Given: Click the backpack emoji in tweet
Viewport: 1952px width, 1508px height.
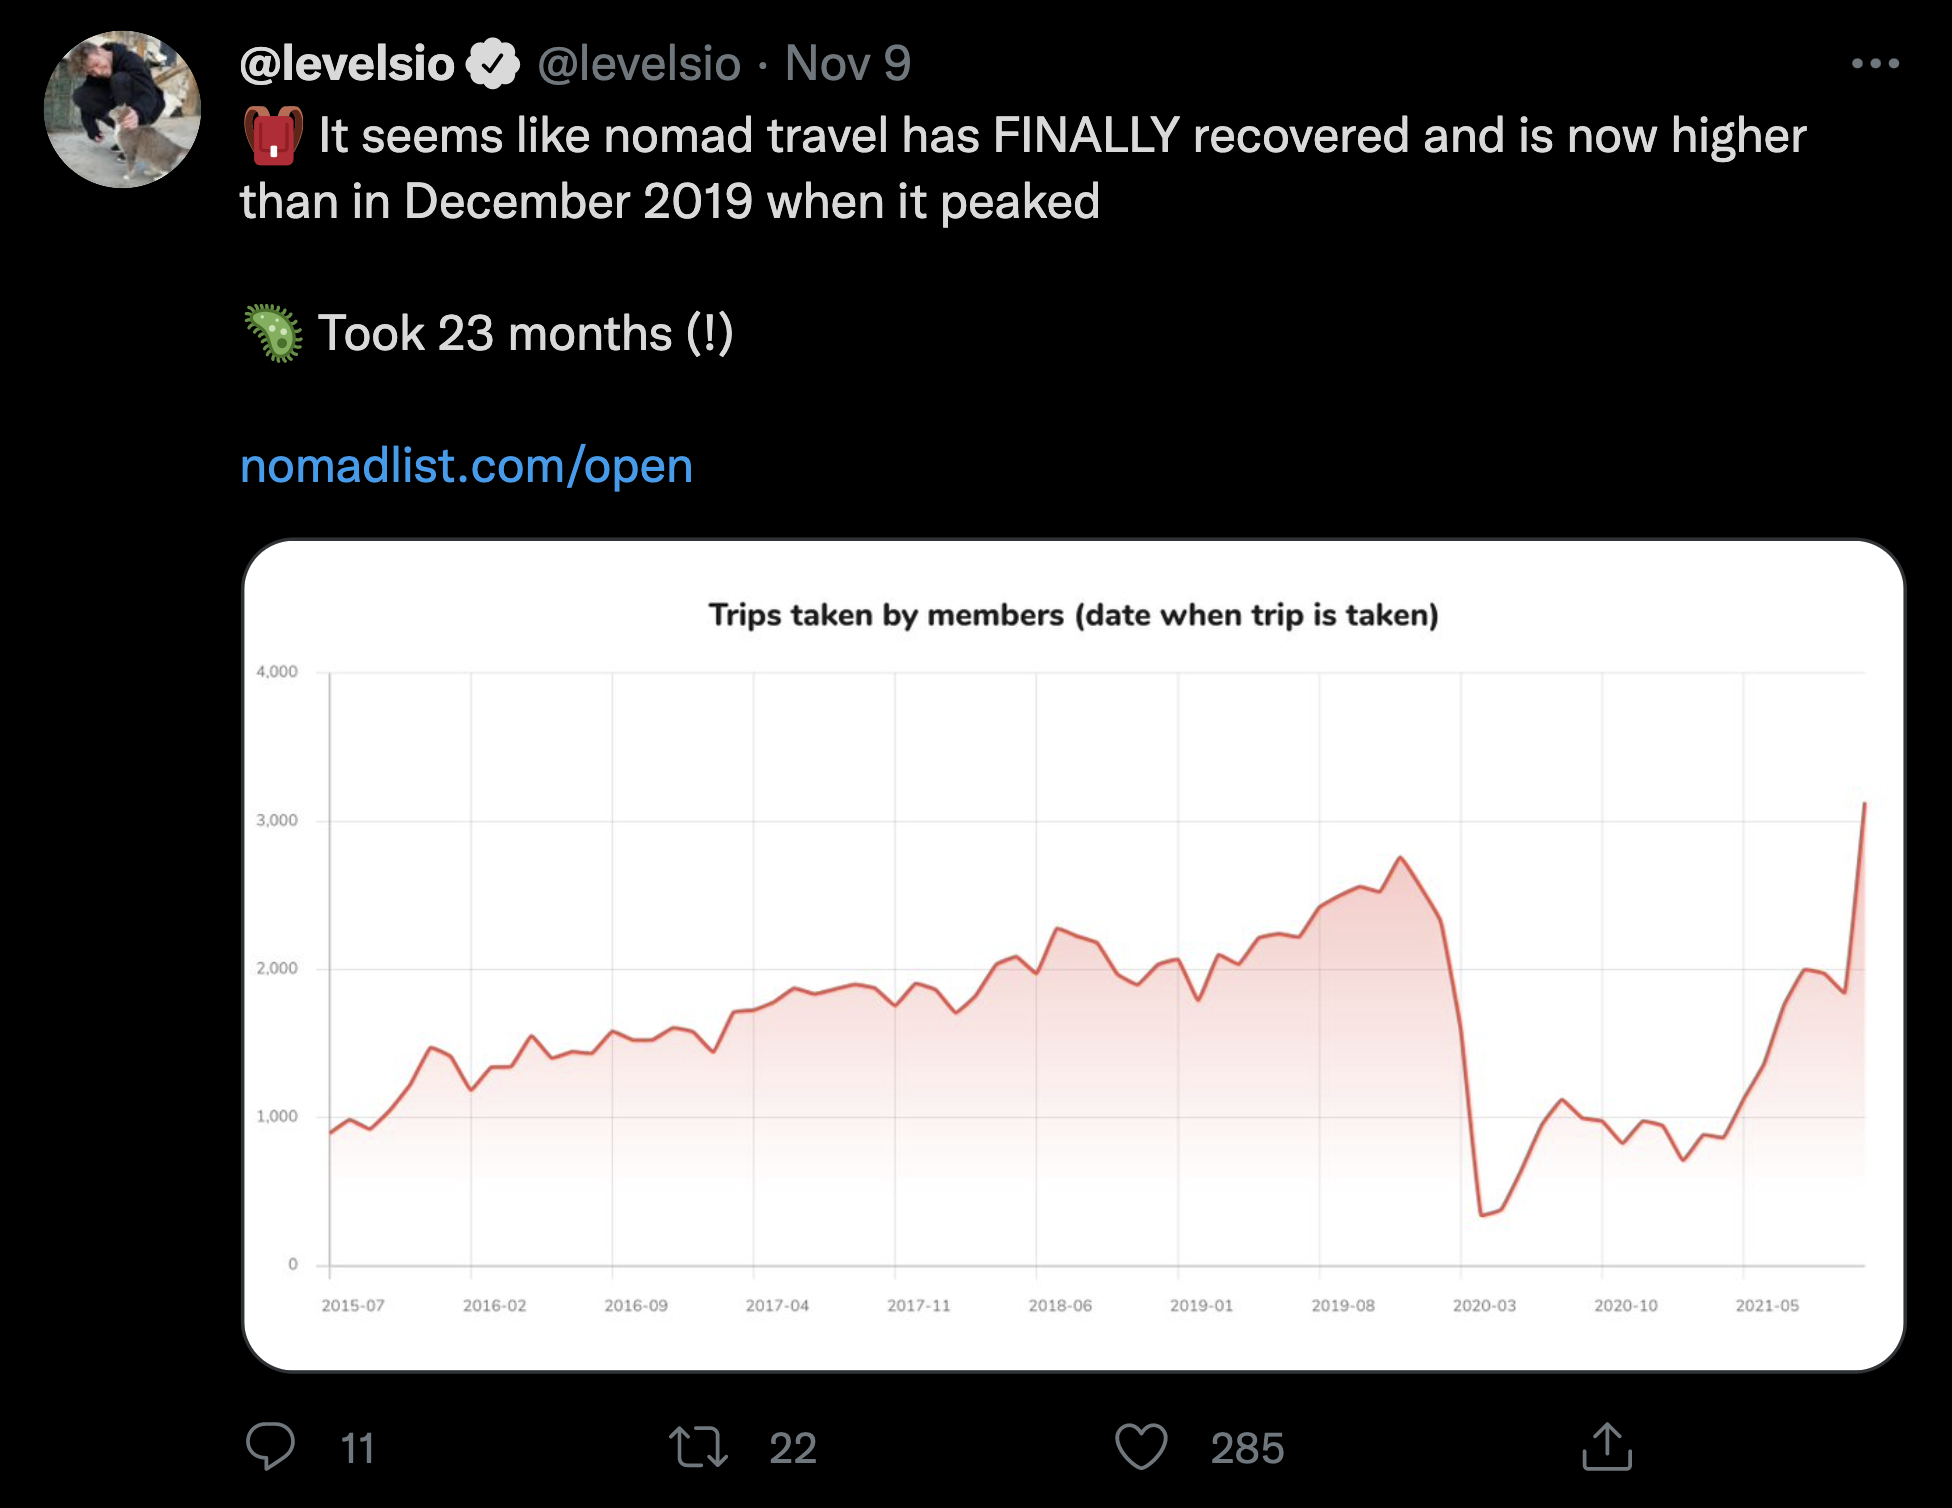Looking at the screenshot, I should point(273,135).
